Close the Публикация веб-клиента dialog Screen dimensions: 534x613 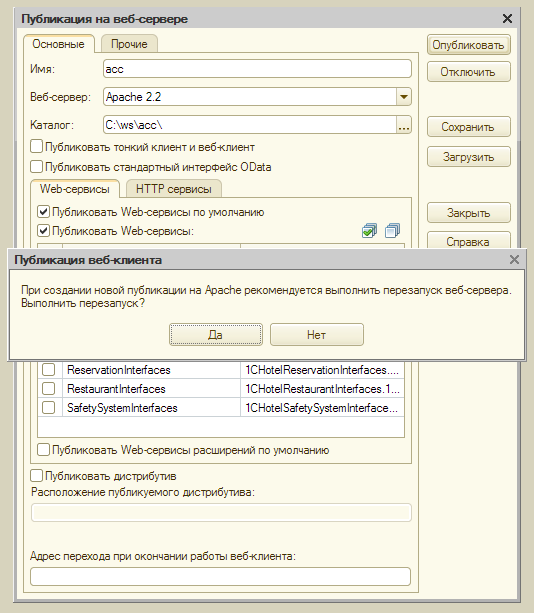tap(514, 260)
